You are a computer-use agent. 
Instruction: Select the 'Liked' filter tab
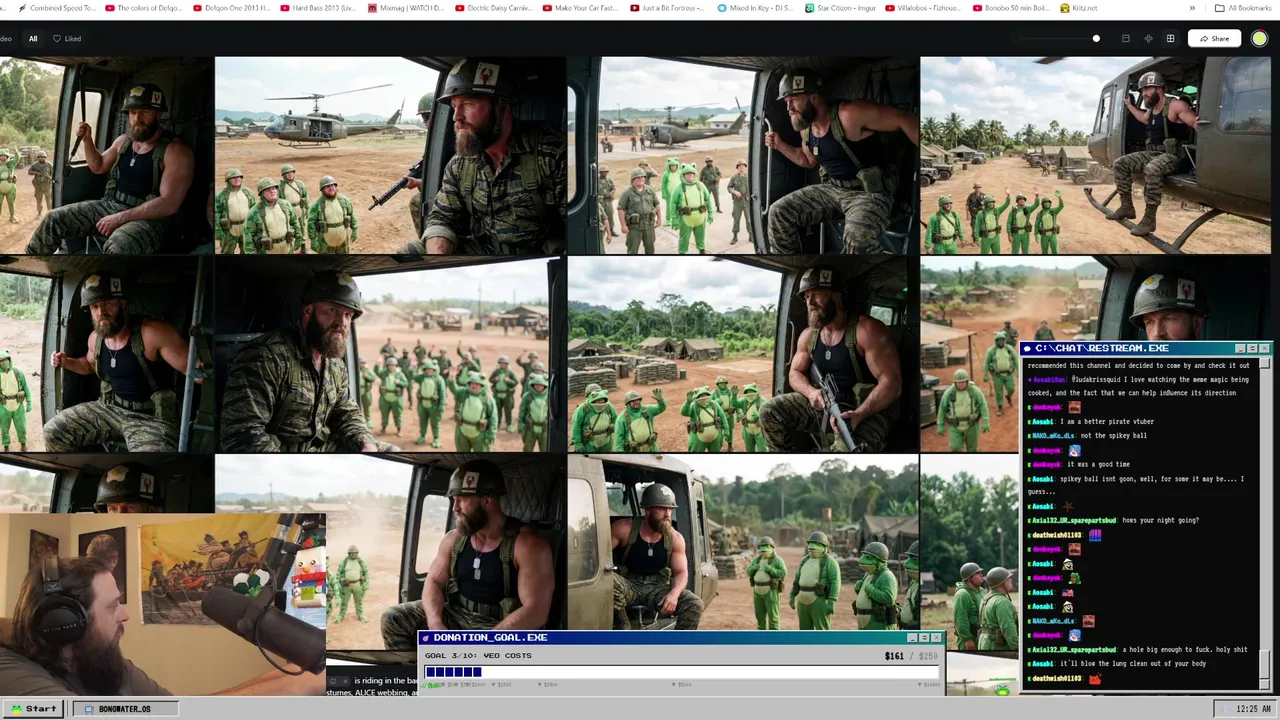coord(67,39)
